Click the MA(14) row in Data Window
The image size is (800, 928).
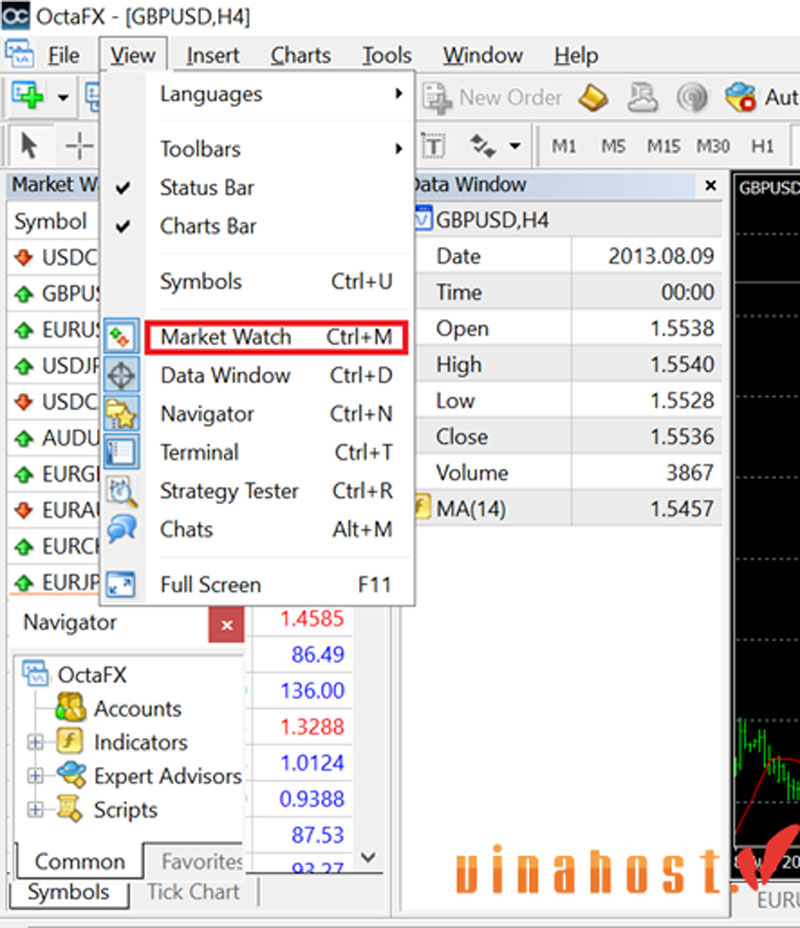pyautogui.click(x=568, y=508)
